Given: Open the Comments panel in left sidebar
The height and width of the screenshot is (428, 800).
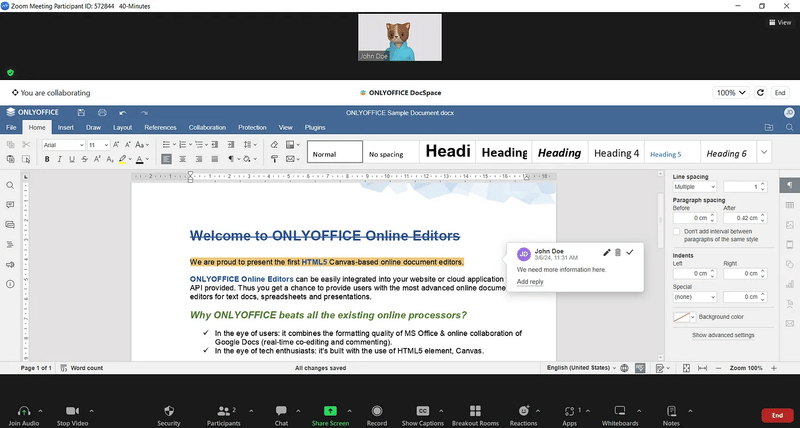Looking at the screenshot, I should pos(10,205).
